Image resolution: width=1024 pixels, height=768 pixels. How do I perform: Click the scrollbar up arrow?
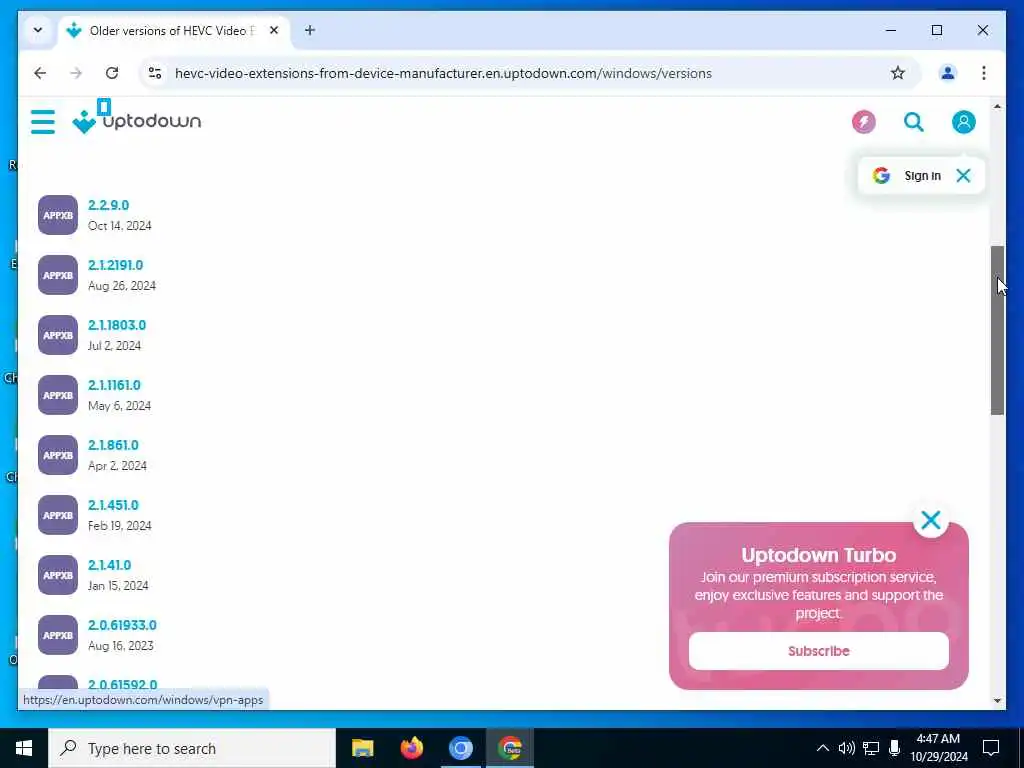point(997,106)
